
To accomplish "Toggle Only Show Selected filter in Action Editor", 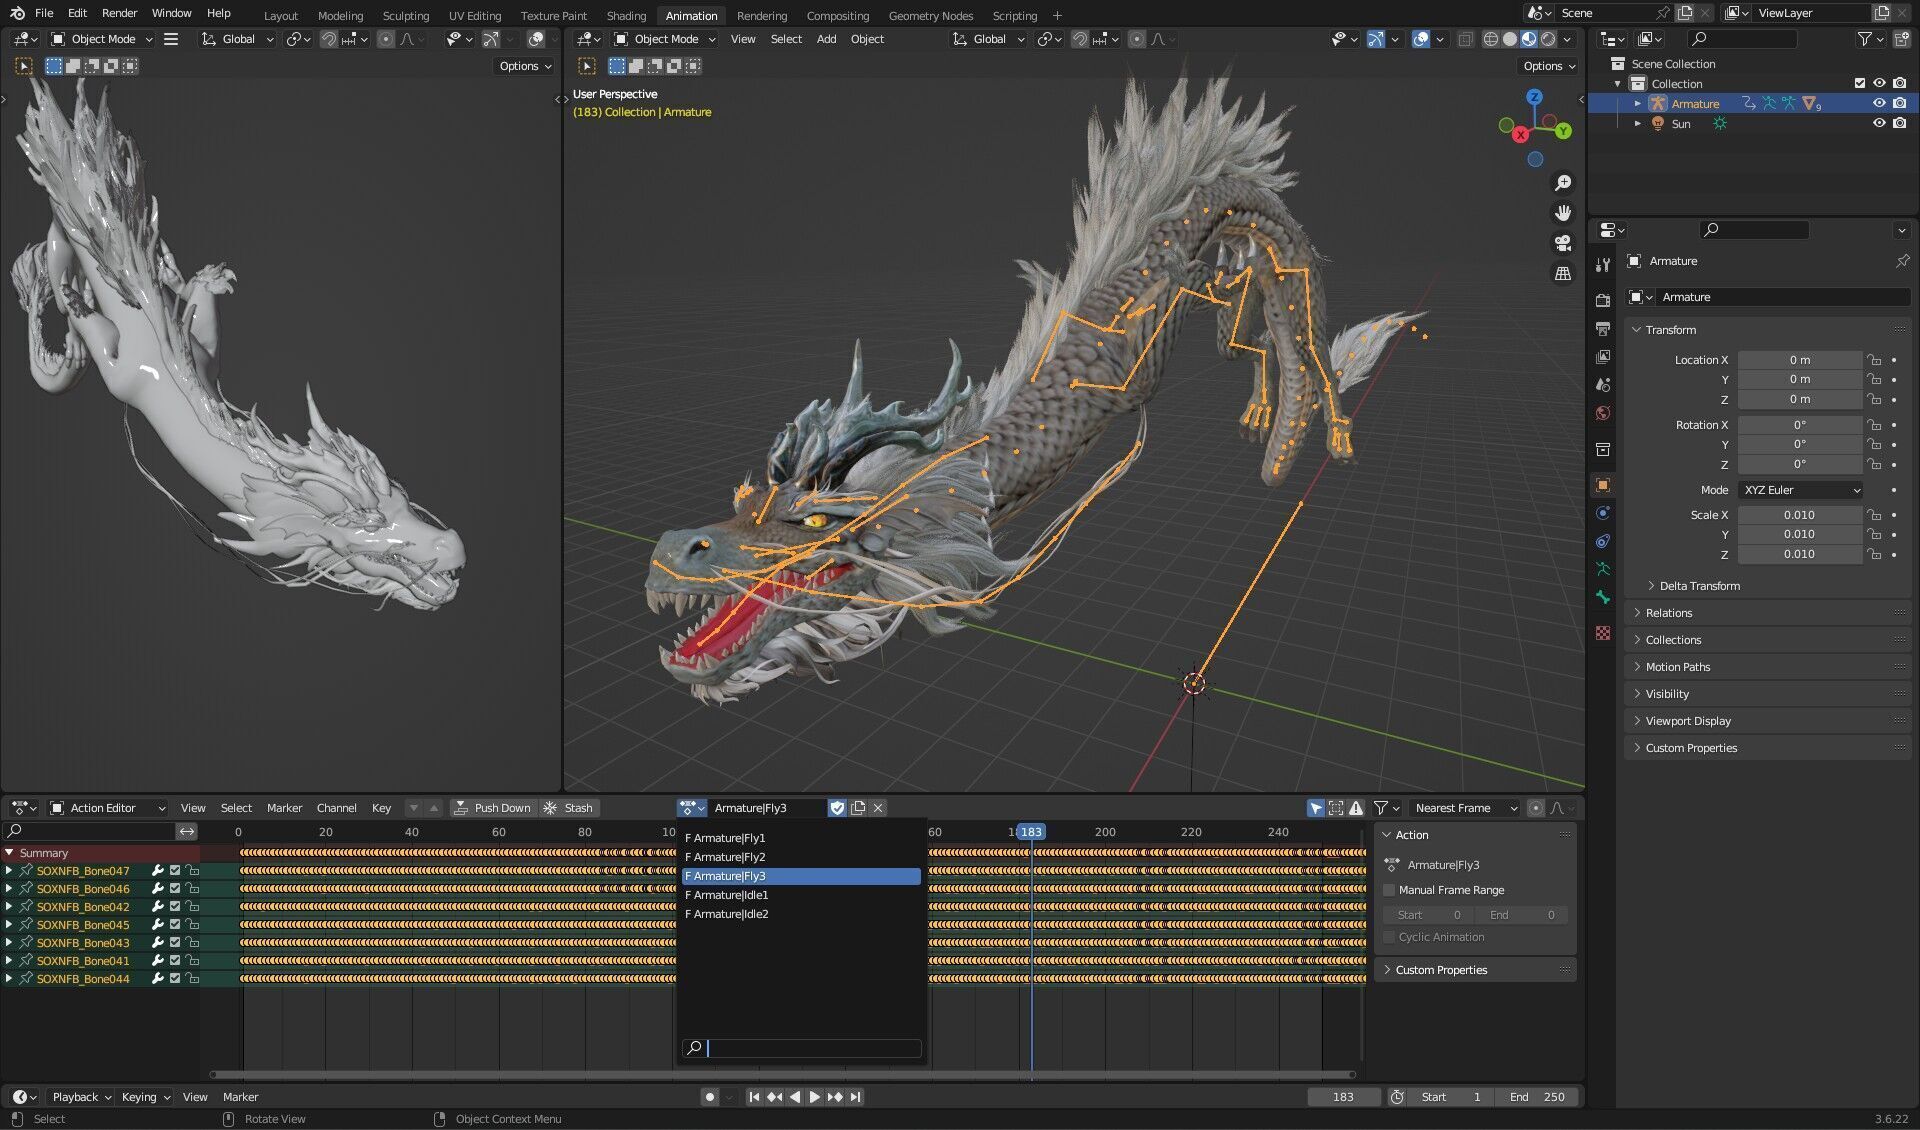I will [1316, 808].
